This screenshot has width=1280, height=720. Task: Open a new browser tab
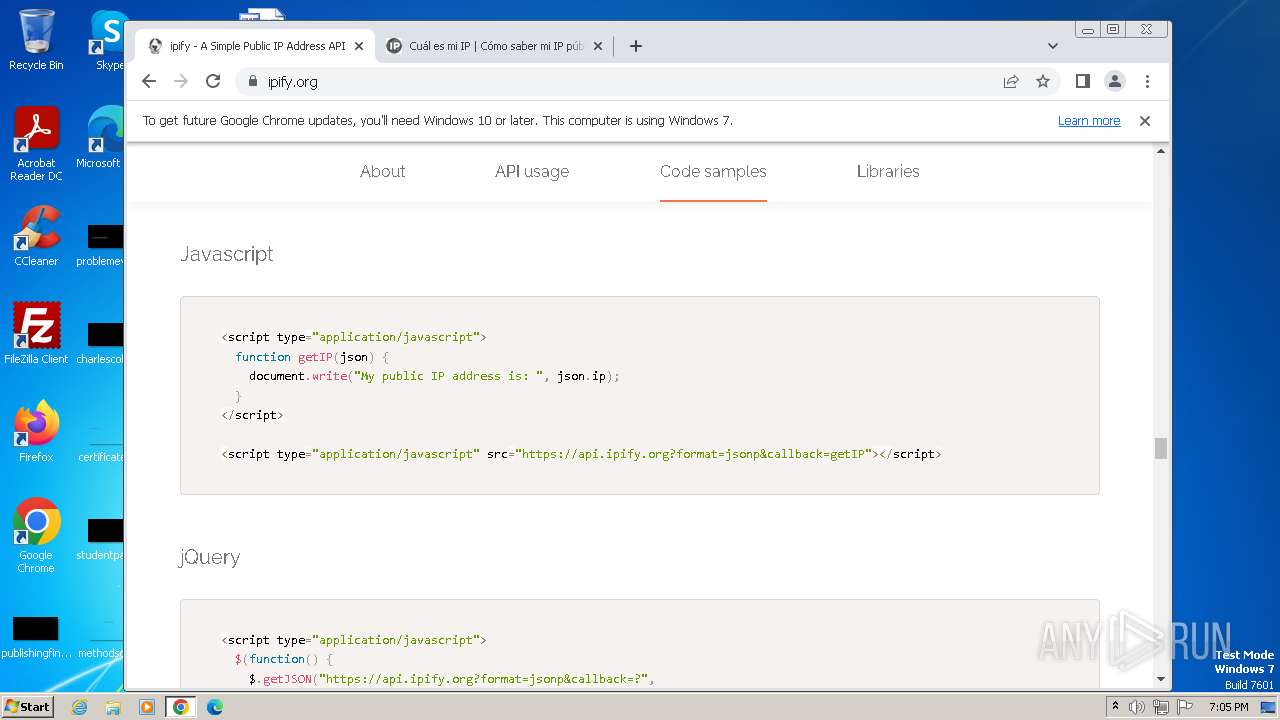(x=636, y=46)
